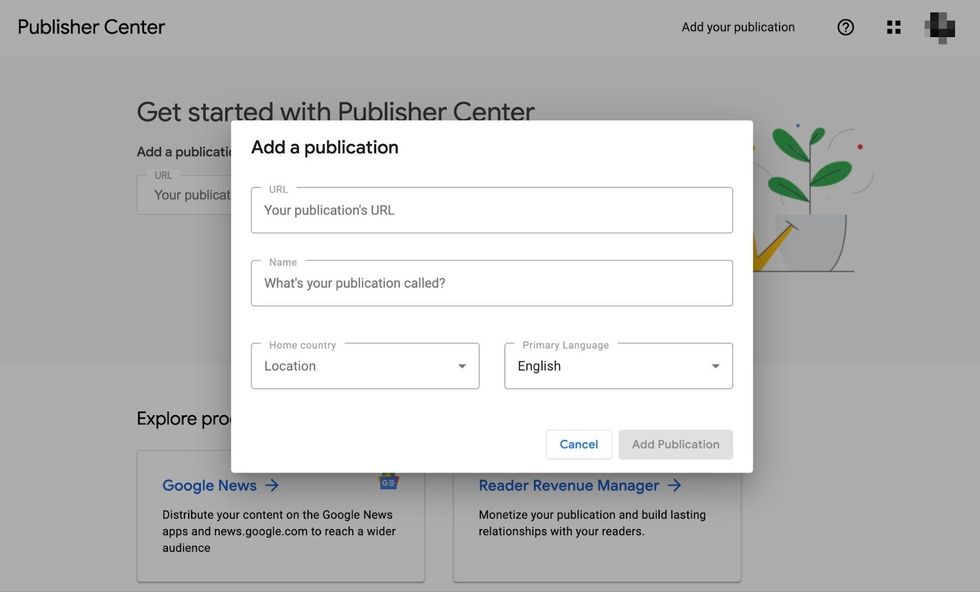
Task: Click the publication URL input field
Action: click(492, 207)
